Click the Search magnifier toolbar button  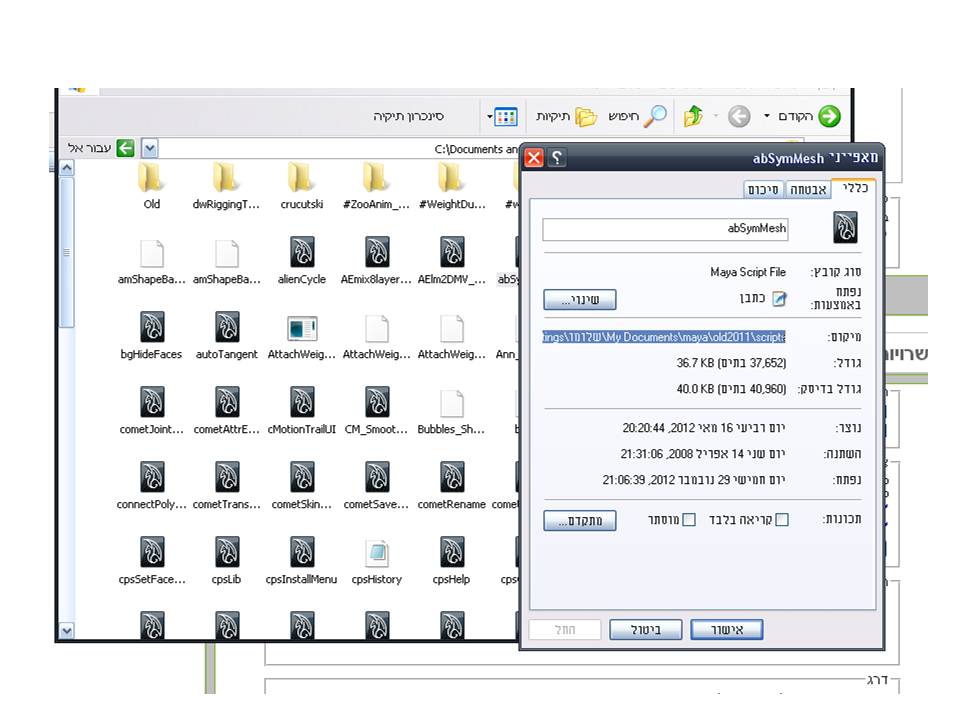tap(639, 116)
